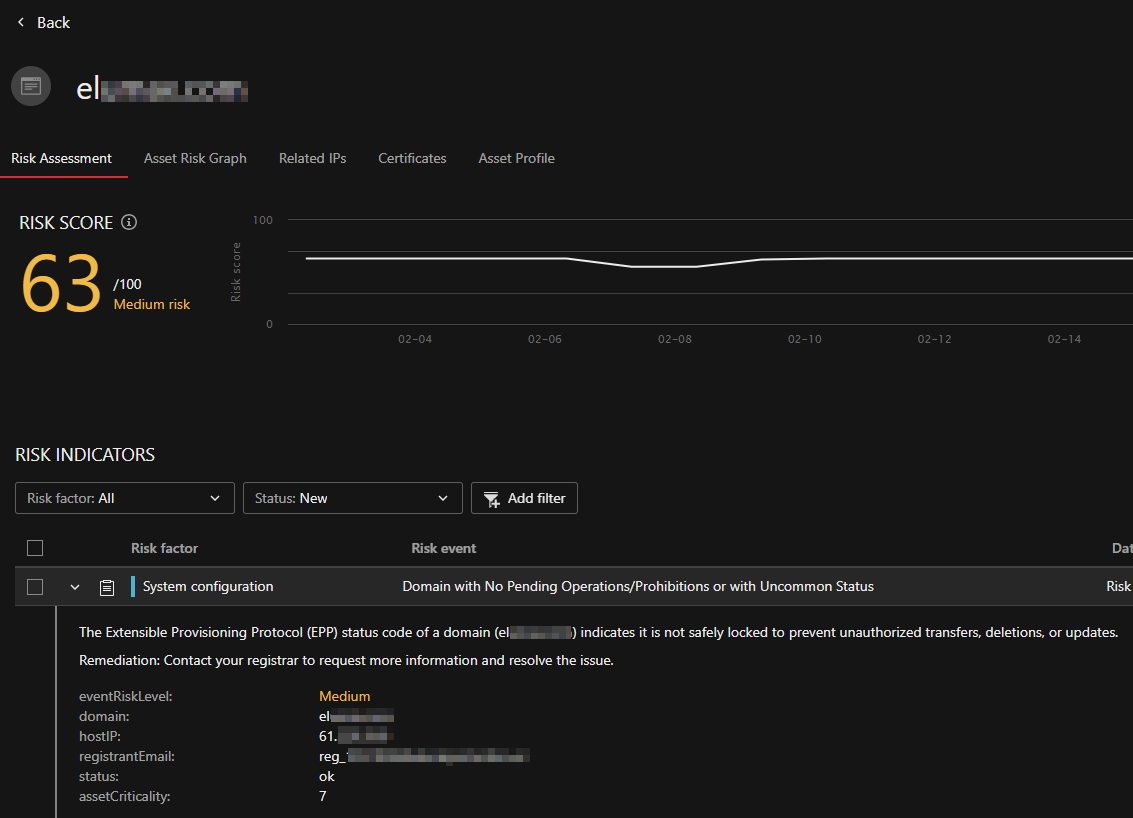Check the System configuration row checkbox
1133x818 pixels.
35,587
